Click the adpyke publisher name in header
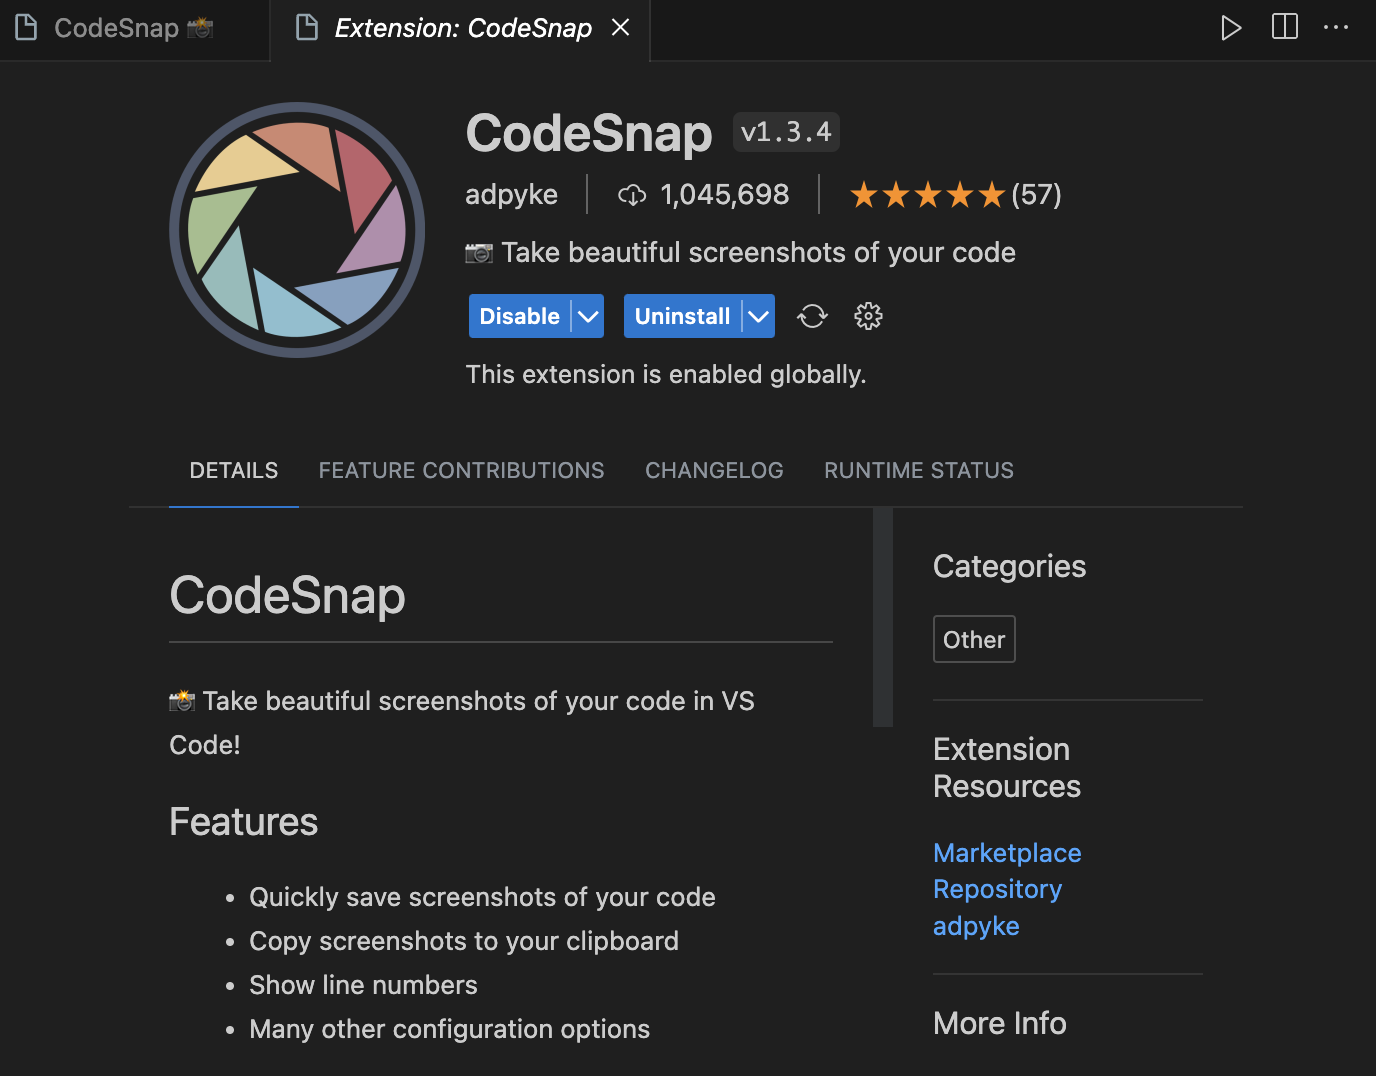Viewport: 1376px width, 1076px height. (x=511, y=194)
